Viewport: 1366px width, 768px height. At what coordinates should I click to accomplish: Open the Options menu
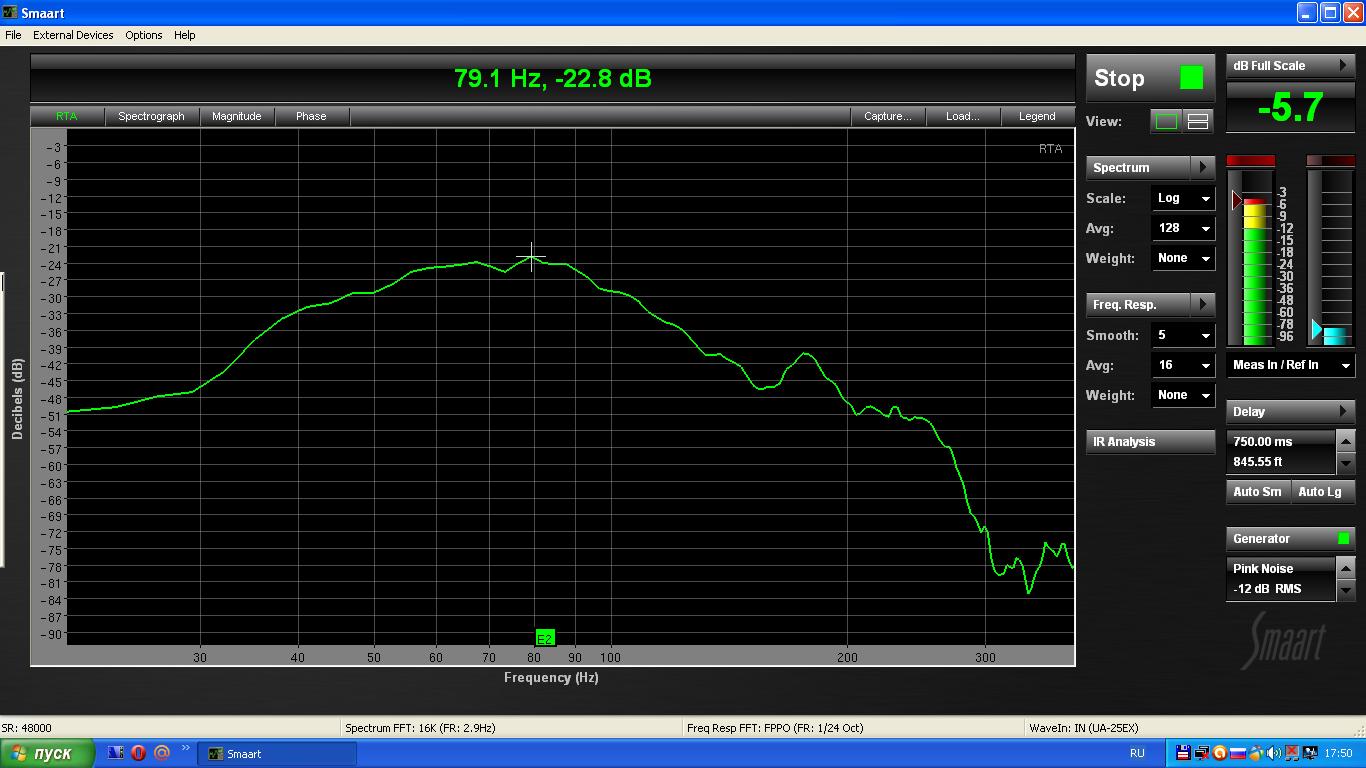click(144, 35)
